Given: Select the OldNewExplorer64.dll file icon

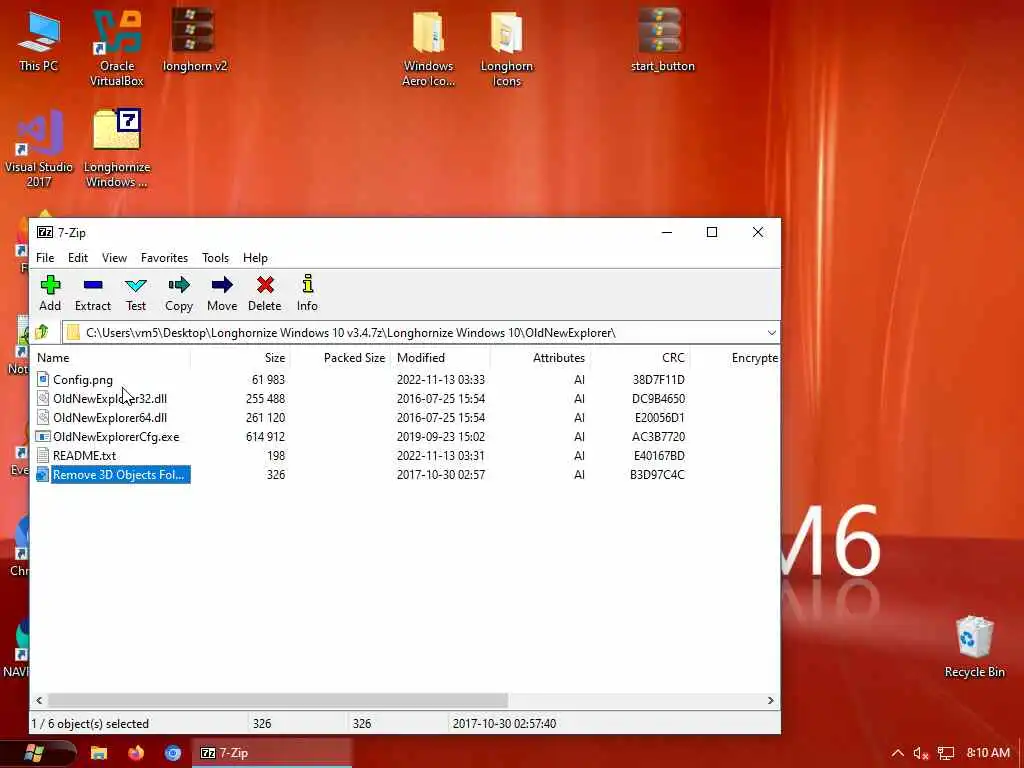Looking at the screenshot, I should [x=43, y=417].
